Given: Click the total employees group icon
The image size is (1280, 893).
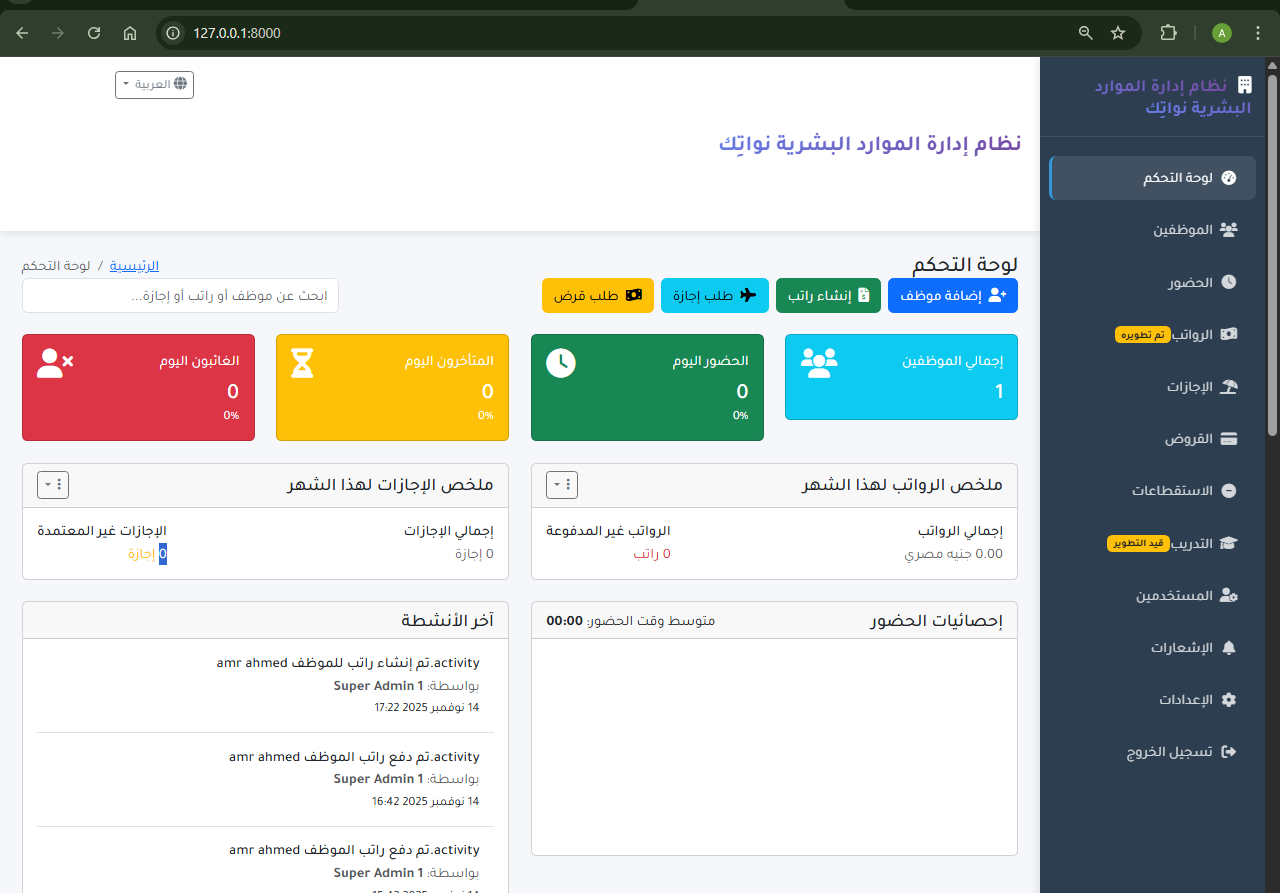Looking at the screenshot, I should (819, 363).
